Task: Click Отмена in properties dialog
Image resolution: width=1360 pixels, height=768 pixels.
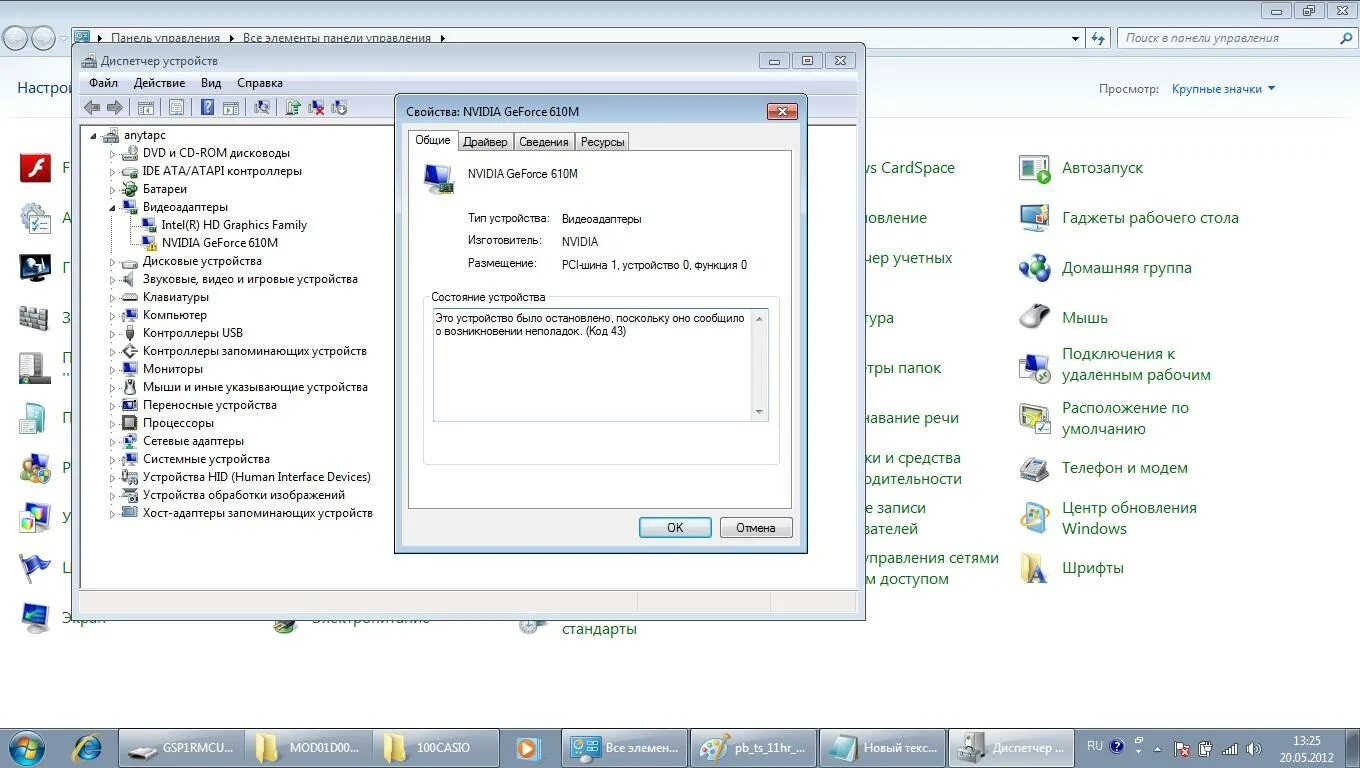Action: (x=756, y=528)
